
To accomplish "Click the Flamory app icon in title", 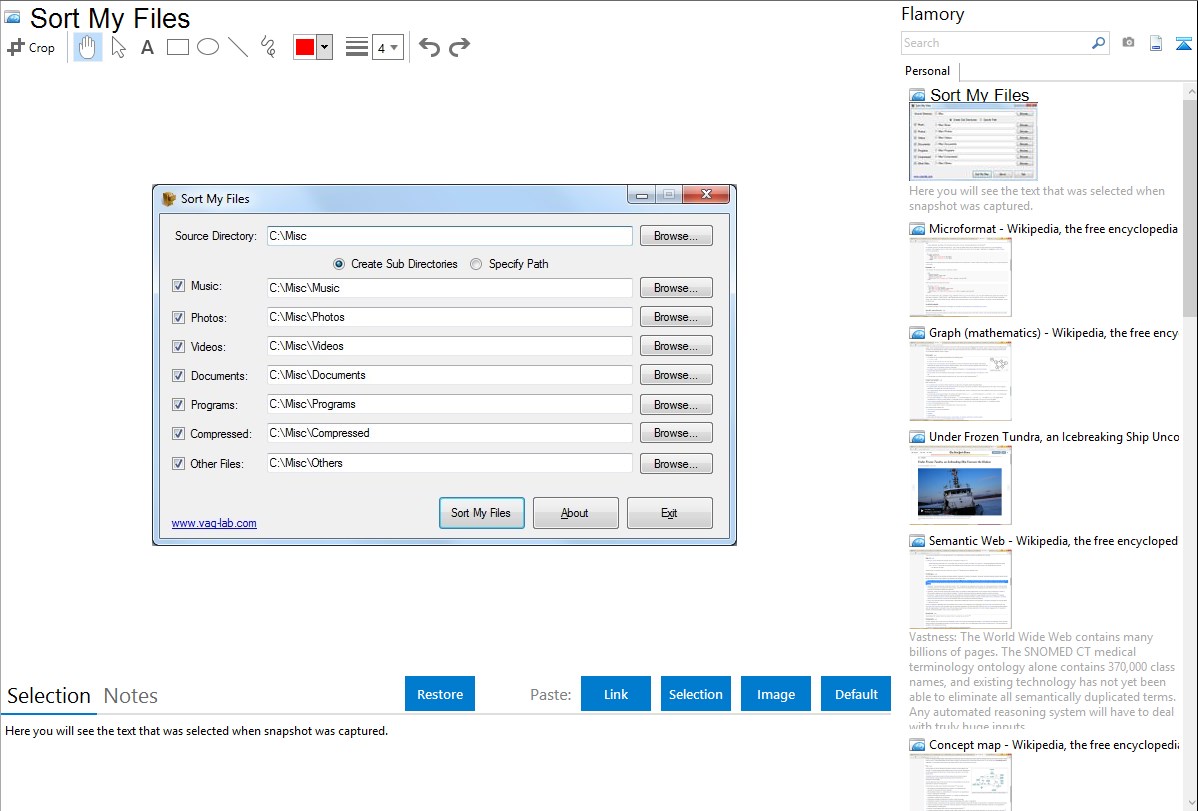I will [x=12, y=17].
